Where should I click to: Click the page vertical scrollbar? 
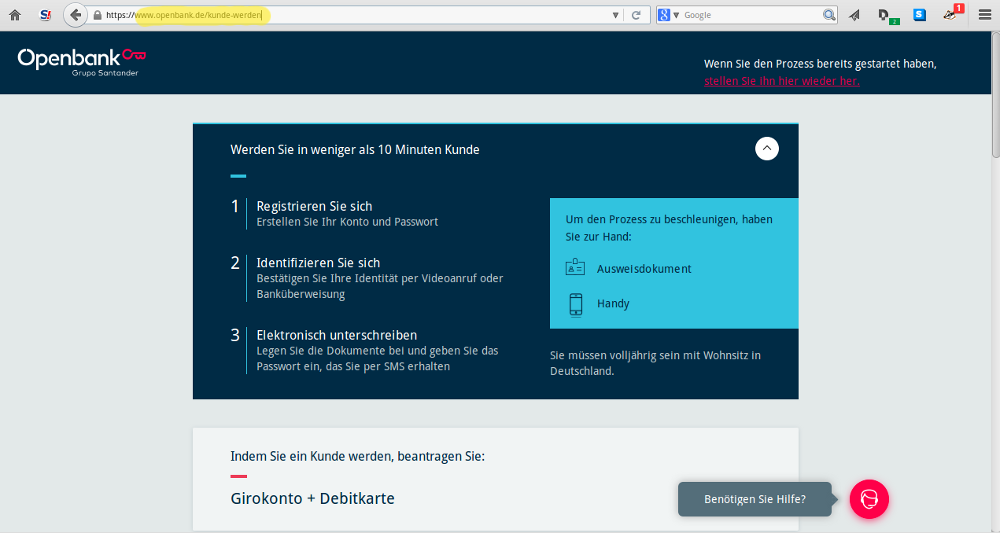(994, 300)
